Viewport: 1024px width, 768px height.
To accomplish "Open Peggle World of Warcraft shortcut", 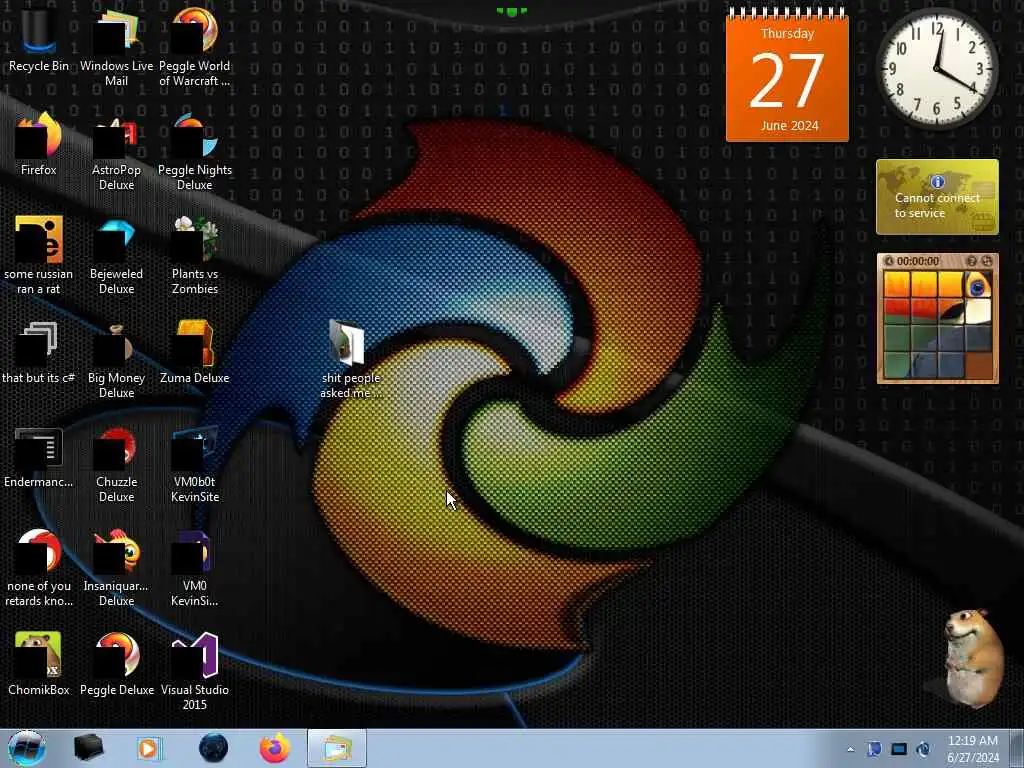I will tap(195, 47).
